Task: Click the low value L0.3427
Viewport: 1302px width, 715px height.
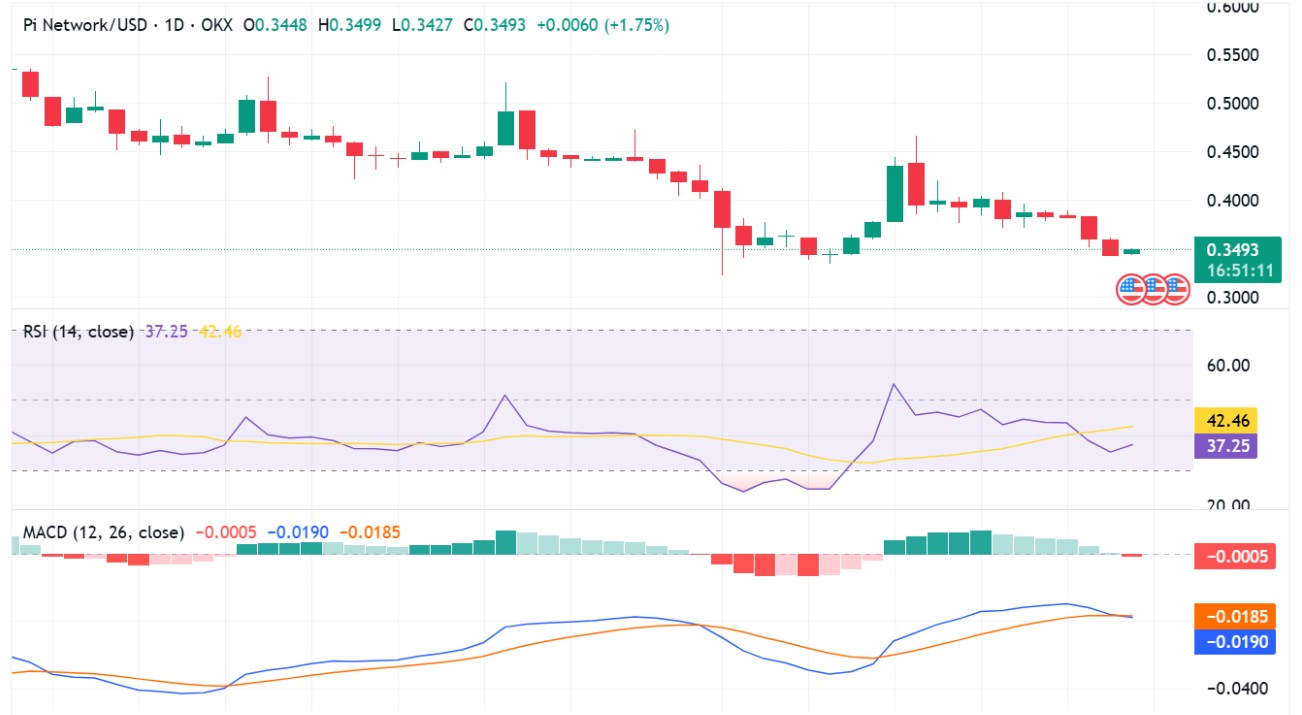Action: tap(422, 25)
